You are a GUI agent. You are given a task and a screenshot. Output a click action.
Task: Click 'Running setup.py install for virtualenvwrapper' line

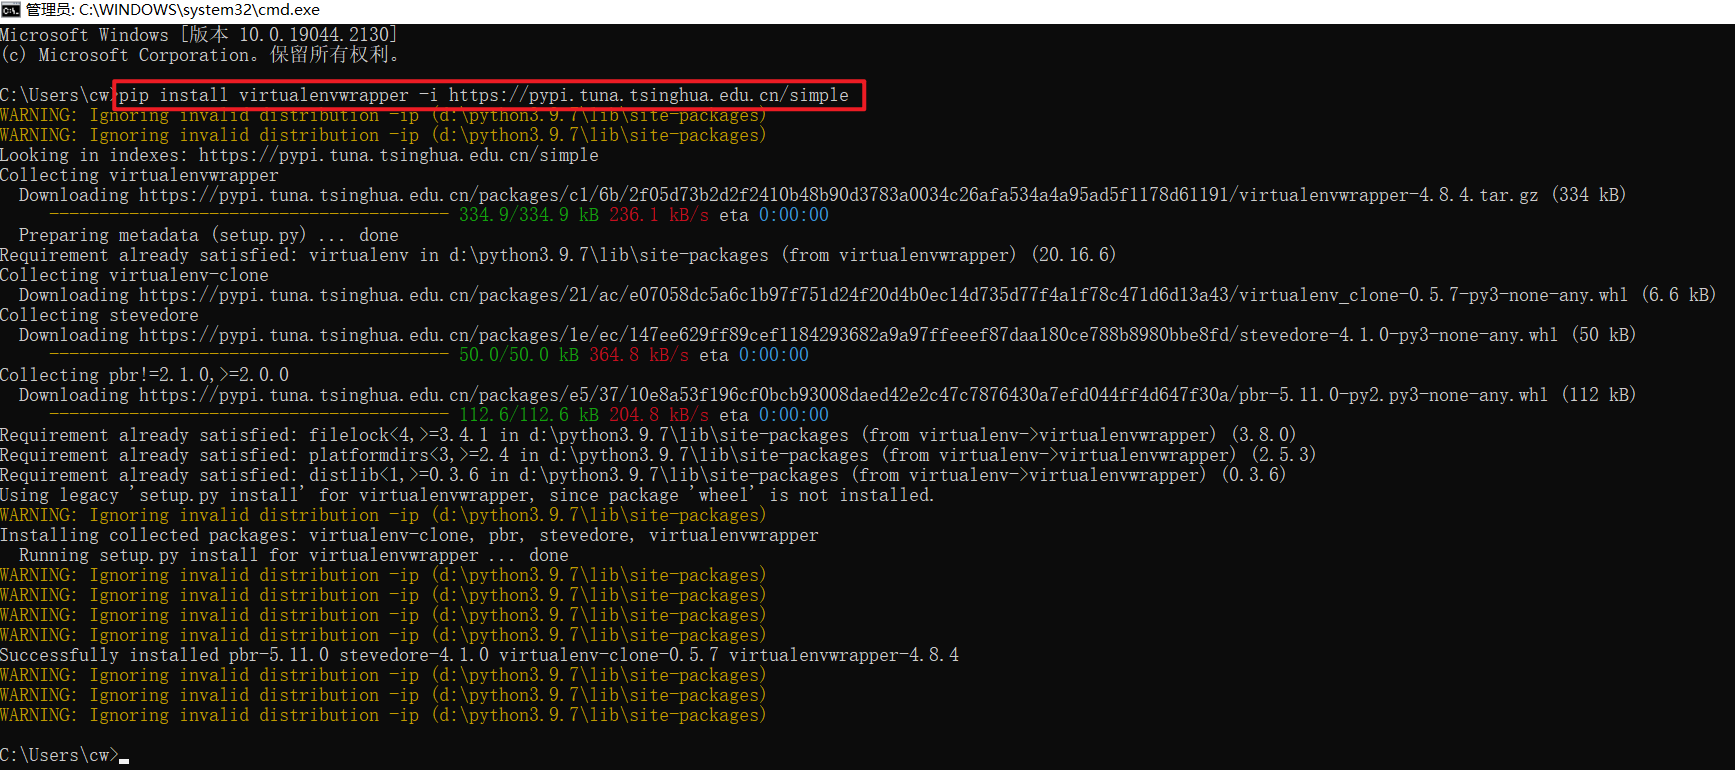point(293,555)
